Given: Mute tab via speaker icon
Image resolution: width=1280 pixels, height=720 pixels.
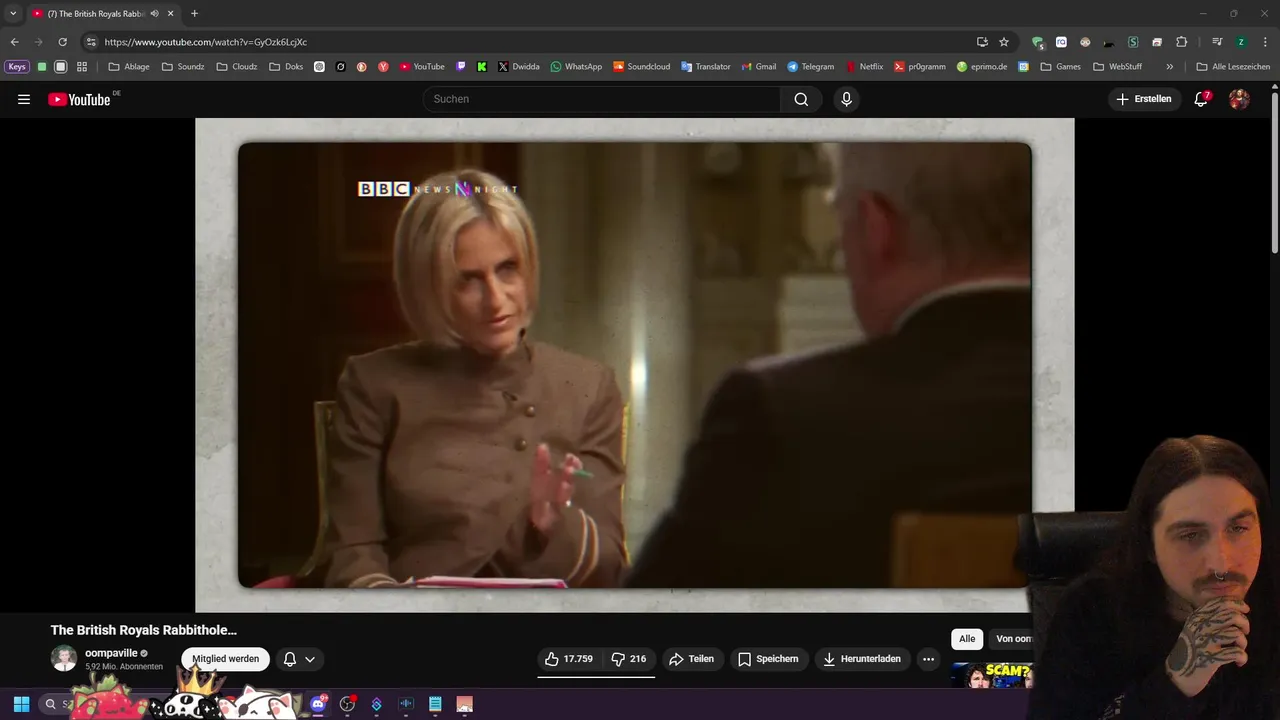Looking at the screenshot, I should 154,13.
